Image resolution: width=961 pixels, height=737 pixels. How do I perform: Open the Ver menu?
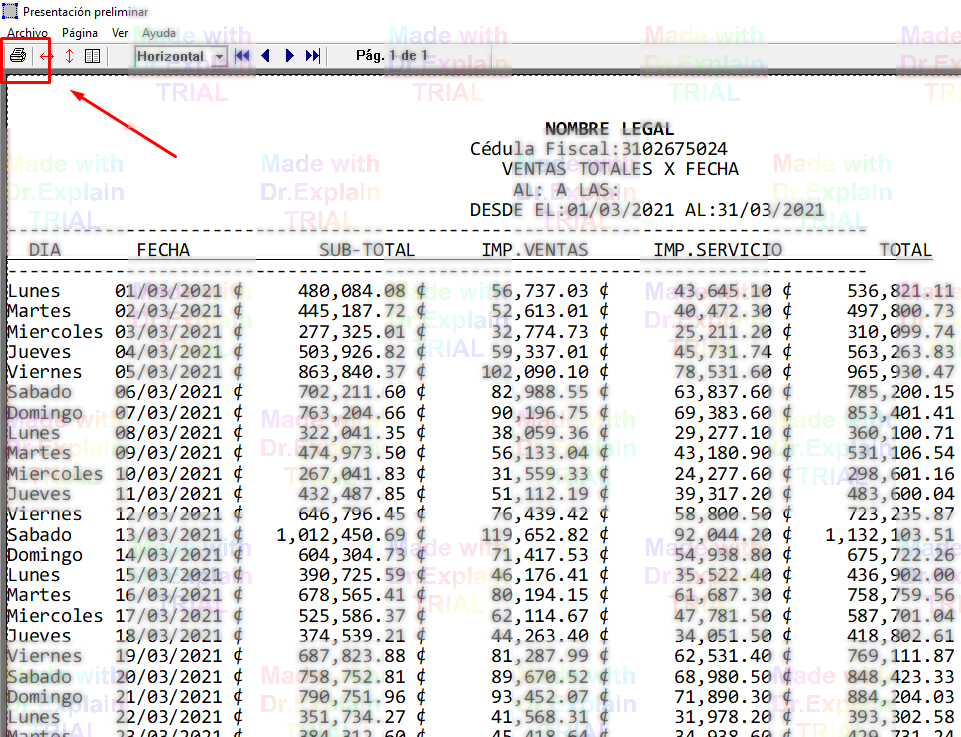click(x=120, y=33)
